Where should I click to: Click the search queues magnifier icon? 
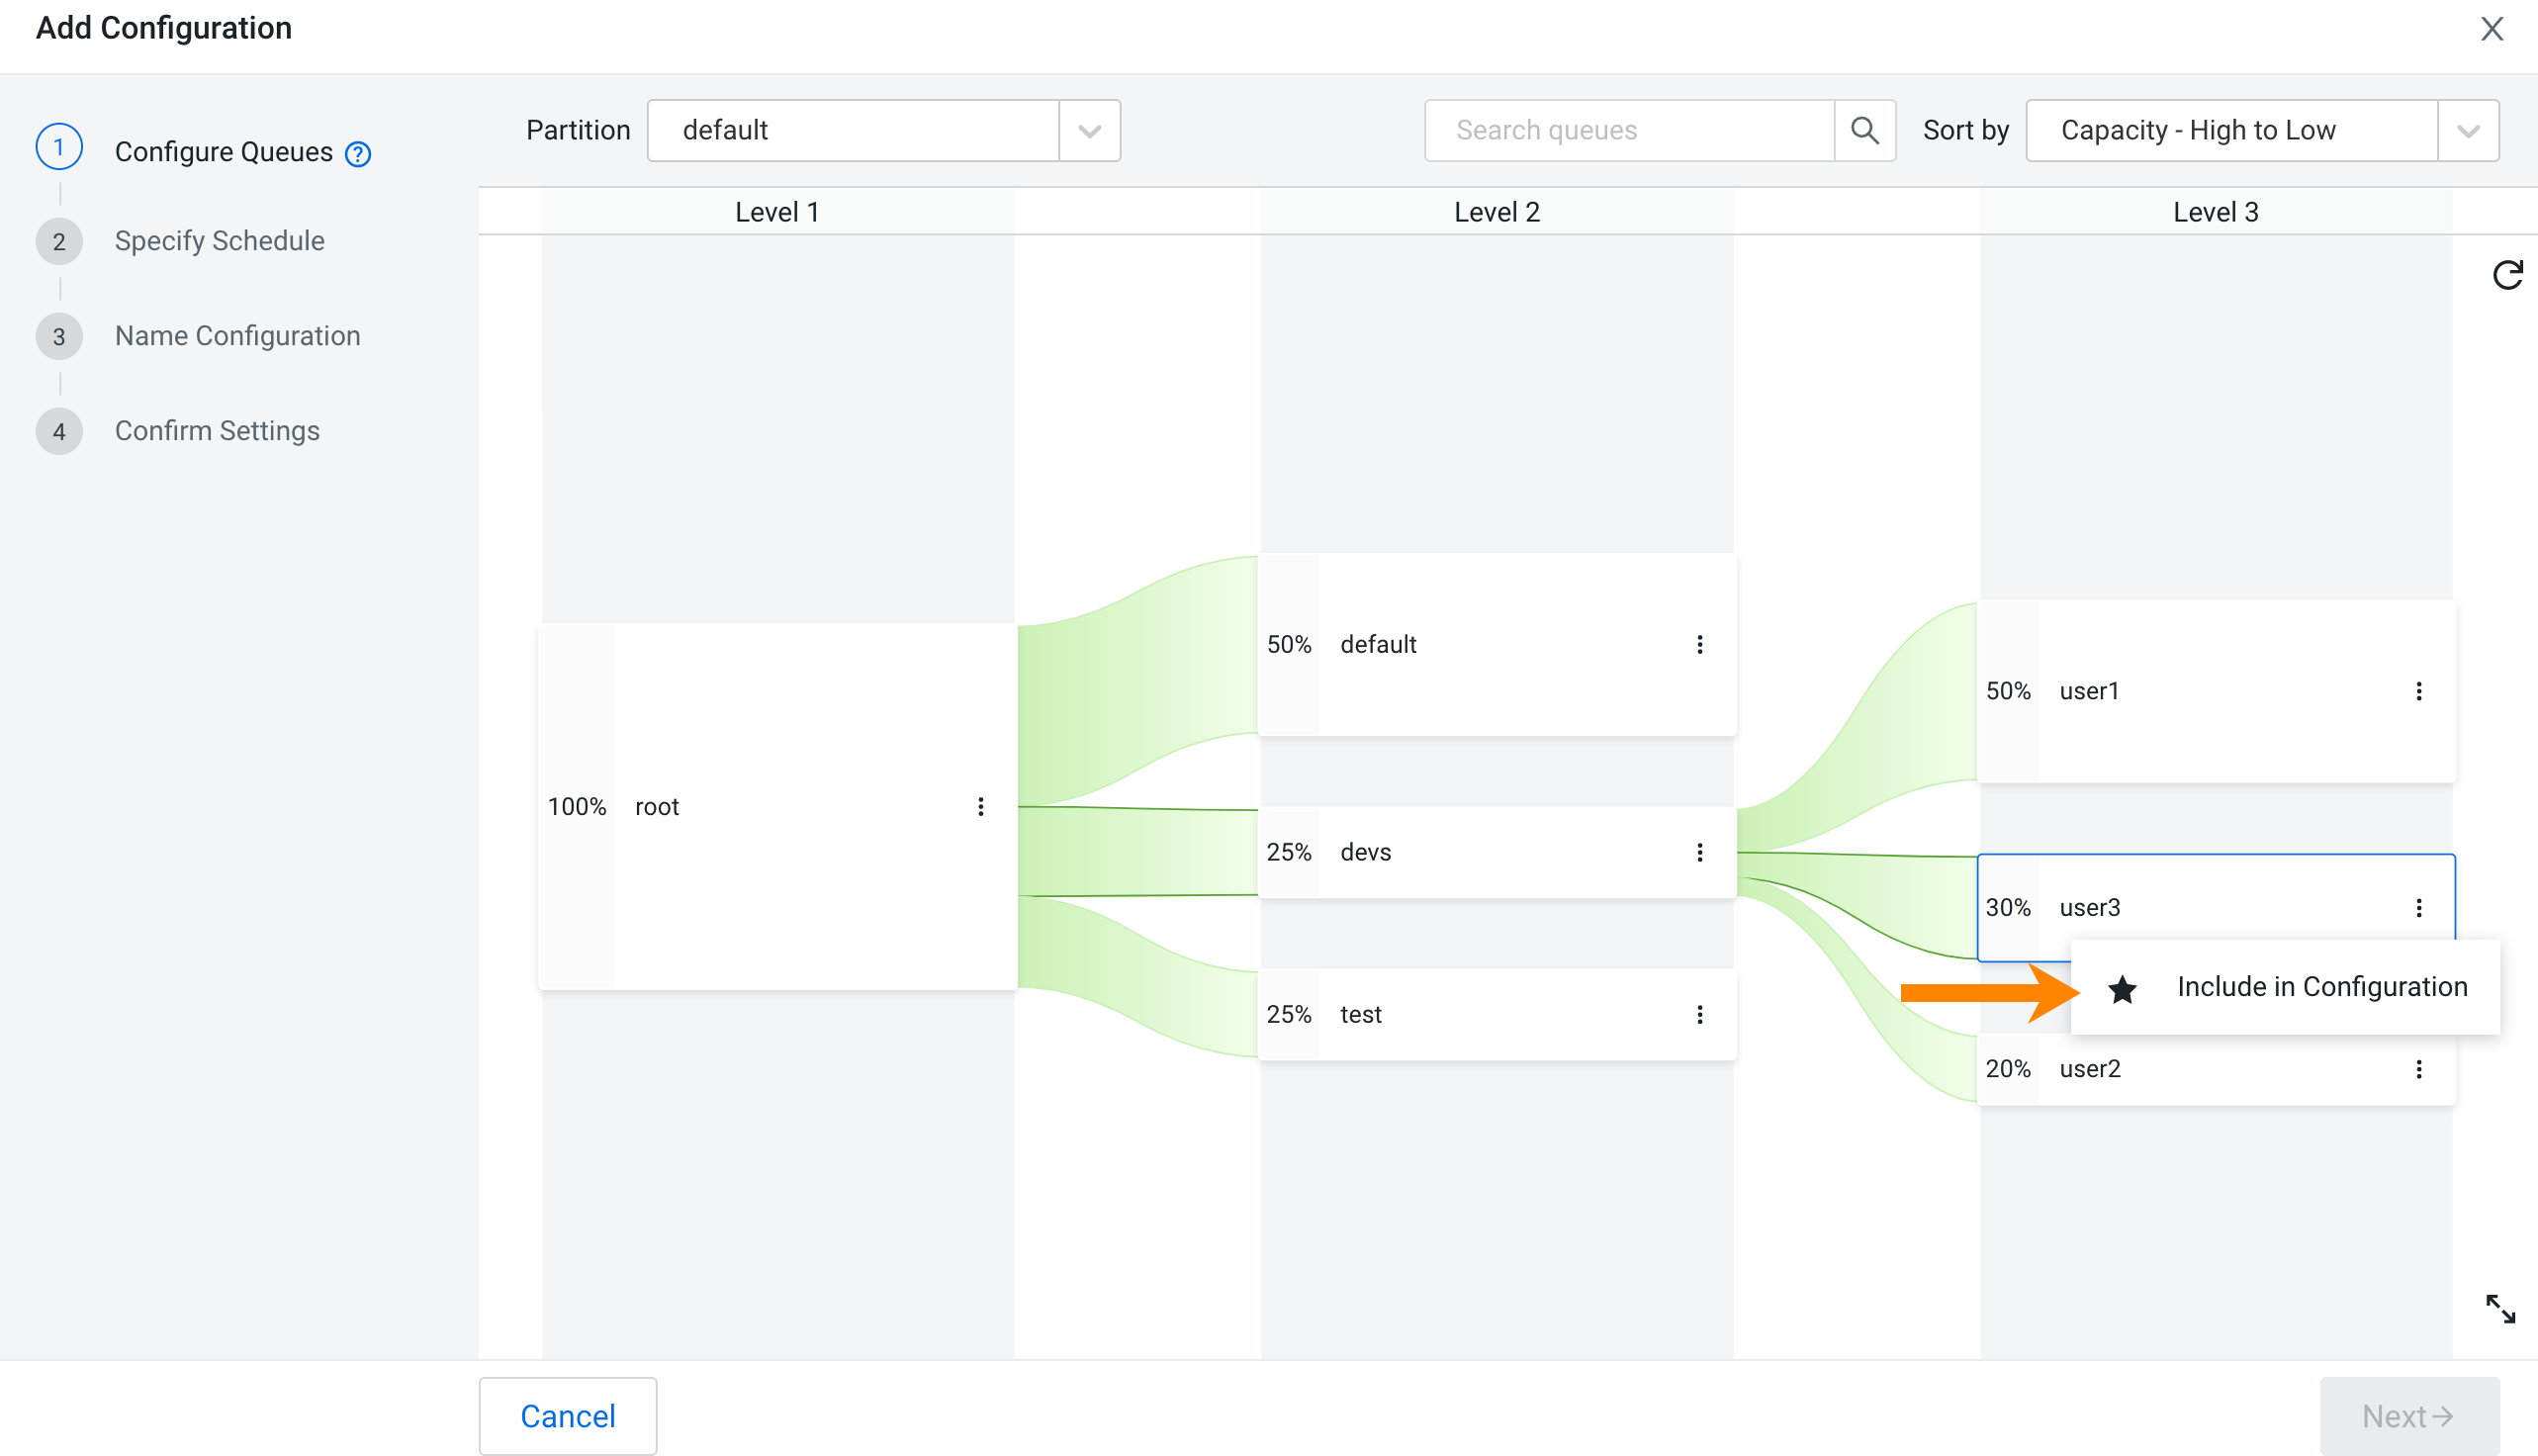(x=1864, y=130)
